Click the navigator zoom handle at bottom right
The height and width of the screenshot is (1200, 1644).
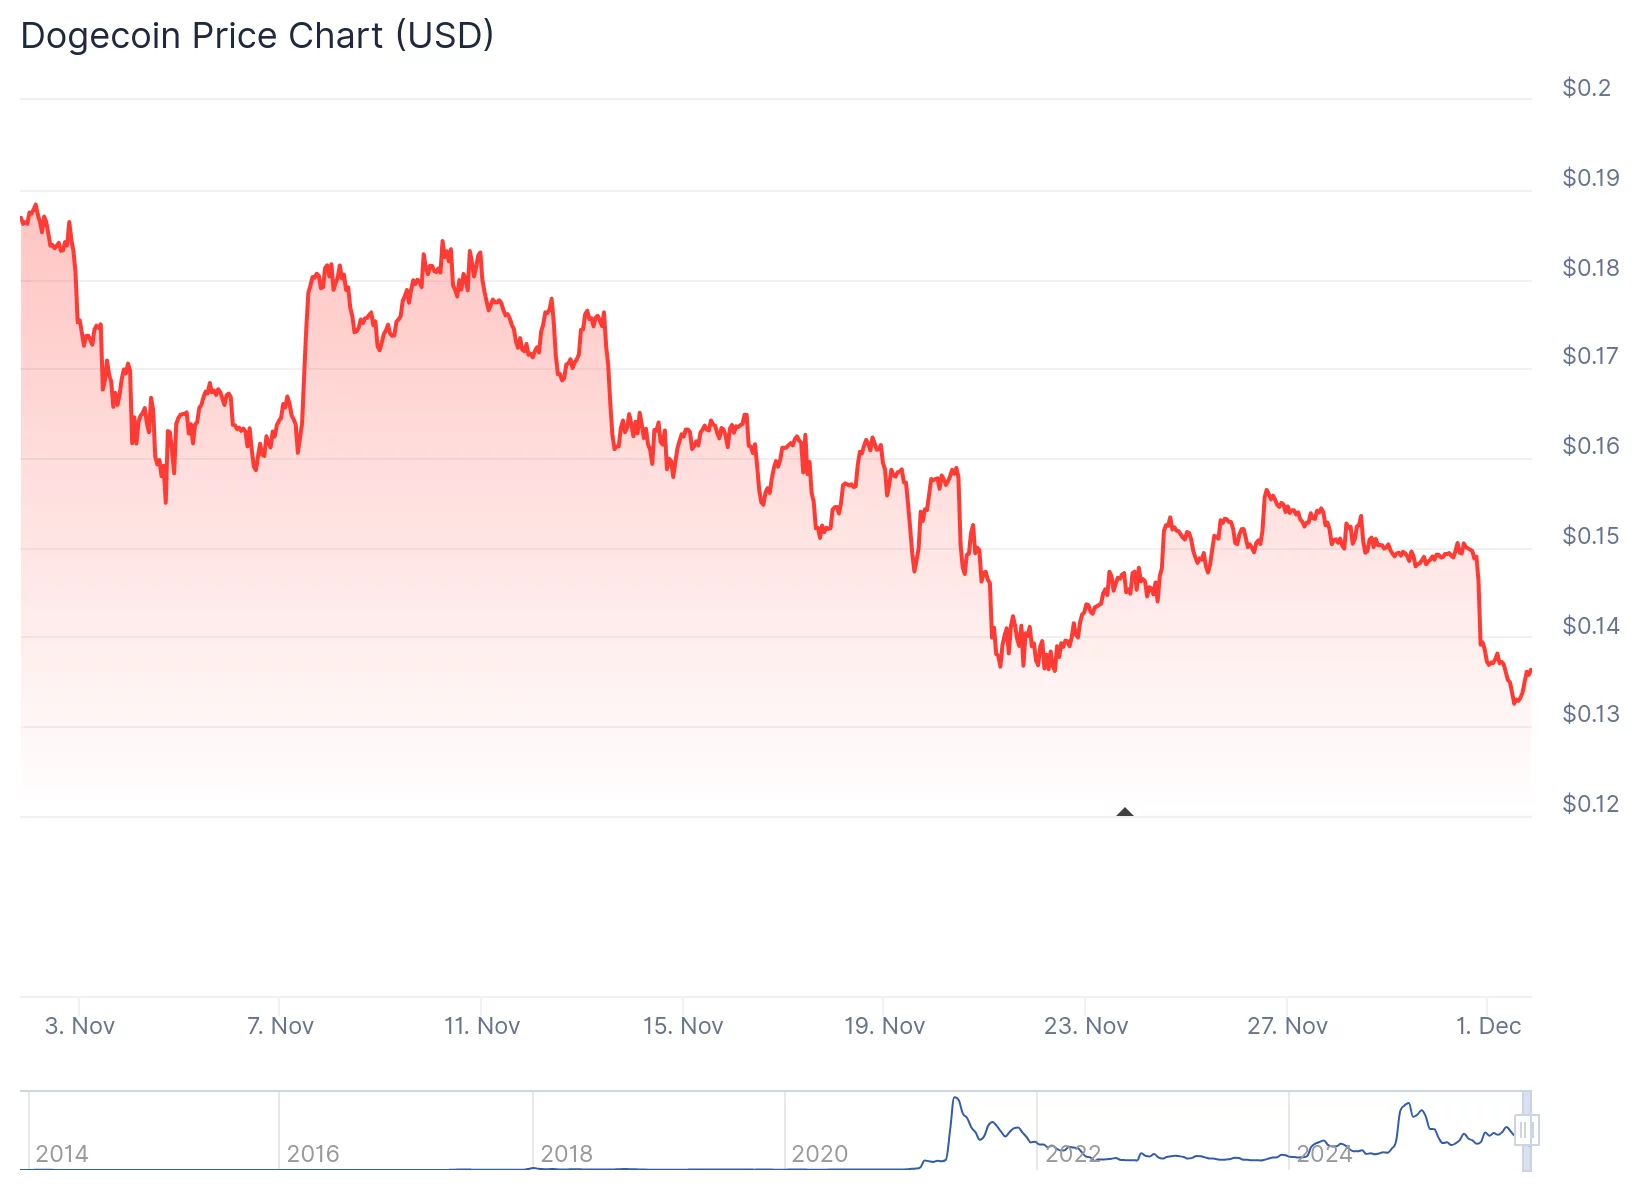pos(1527,1130)
